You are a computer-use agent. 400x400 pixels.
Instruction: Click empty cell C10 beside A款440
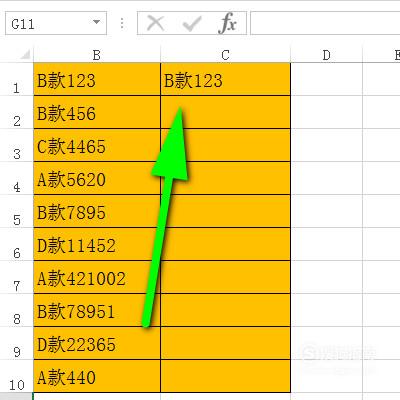(225, 376)
